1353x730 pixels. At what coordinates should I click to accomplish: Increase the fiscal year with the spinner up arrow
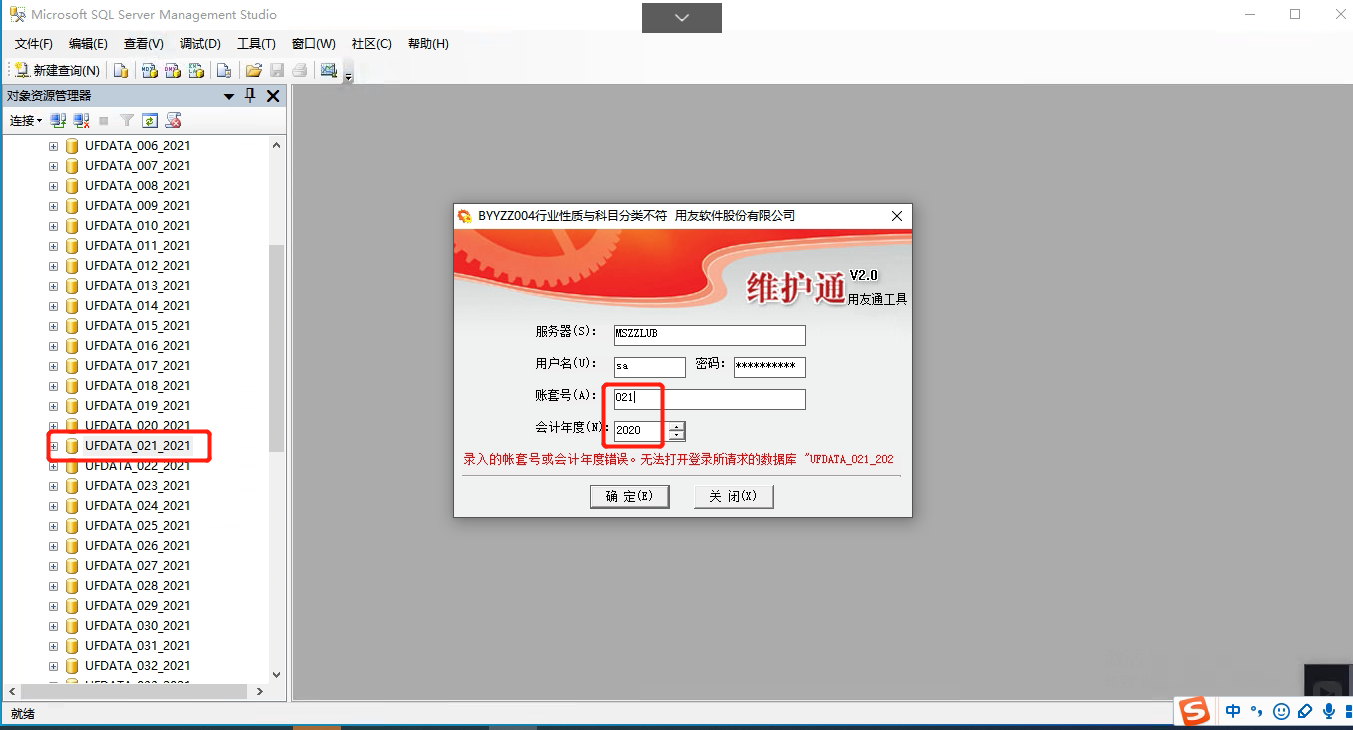pyautogui.click(x=677, y=426)
